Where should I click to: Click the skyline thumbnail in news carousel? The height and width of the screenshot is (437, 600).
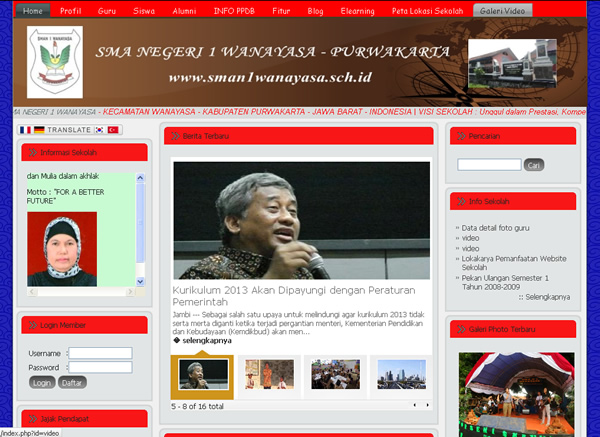398,374
